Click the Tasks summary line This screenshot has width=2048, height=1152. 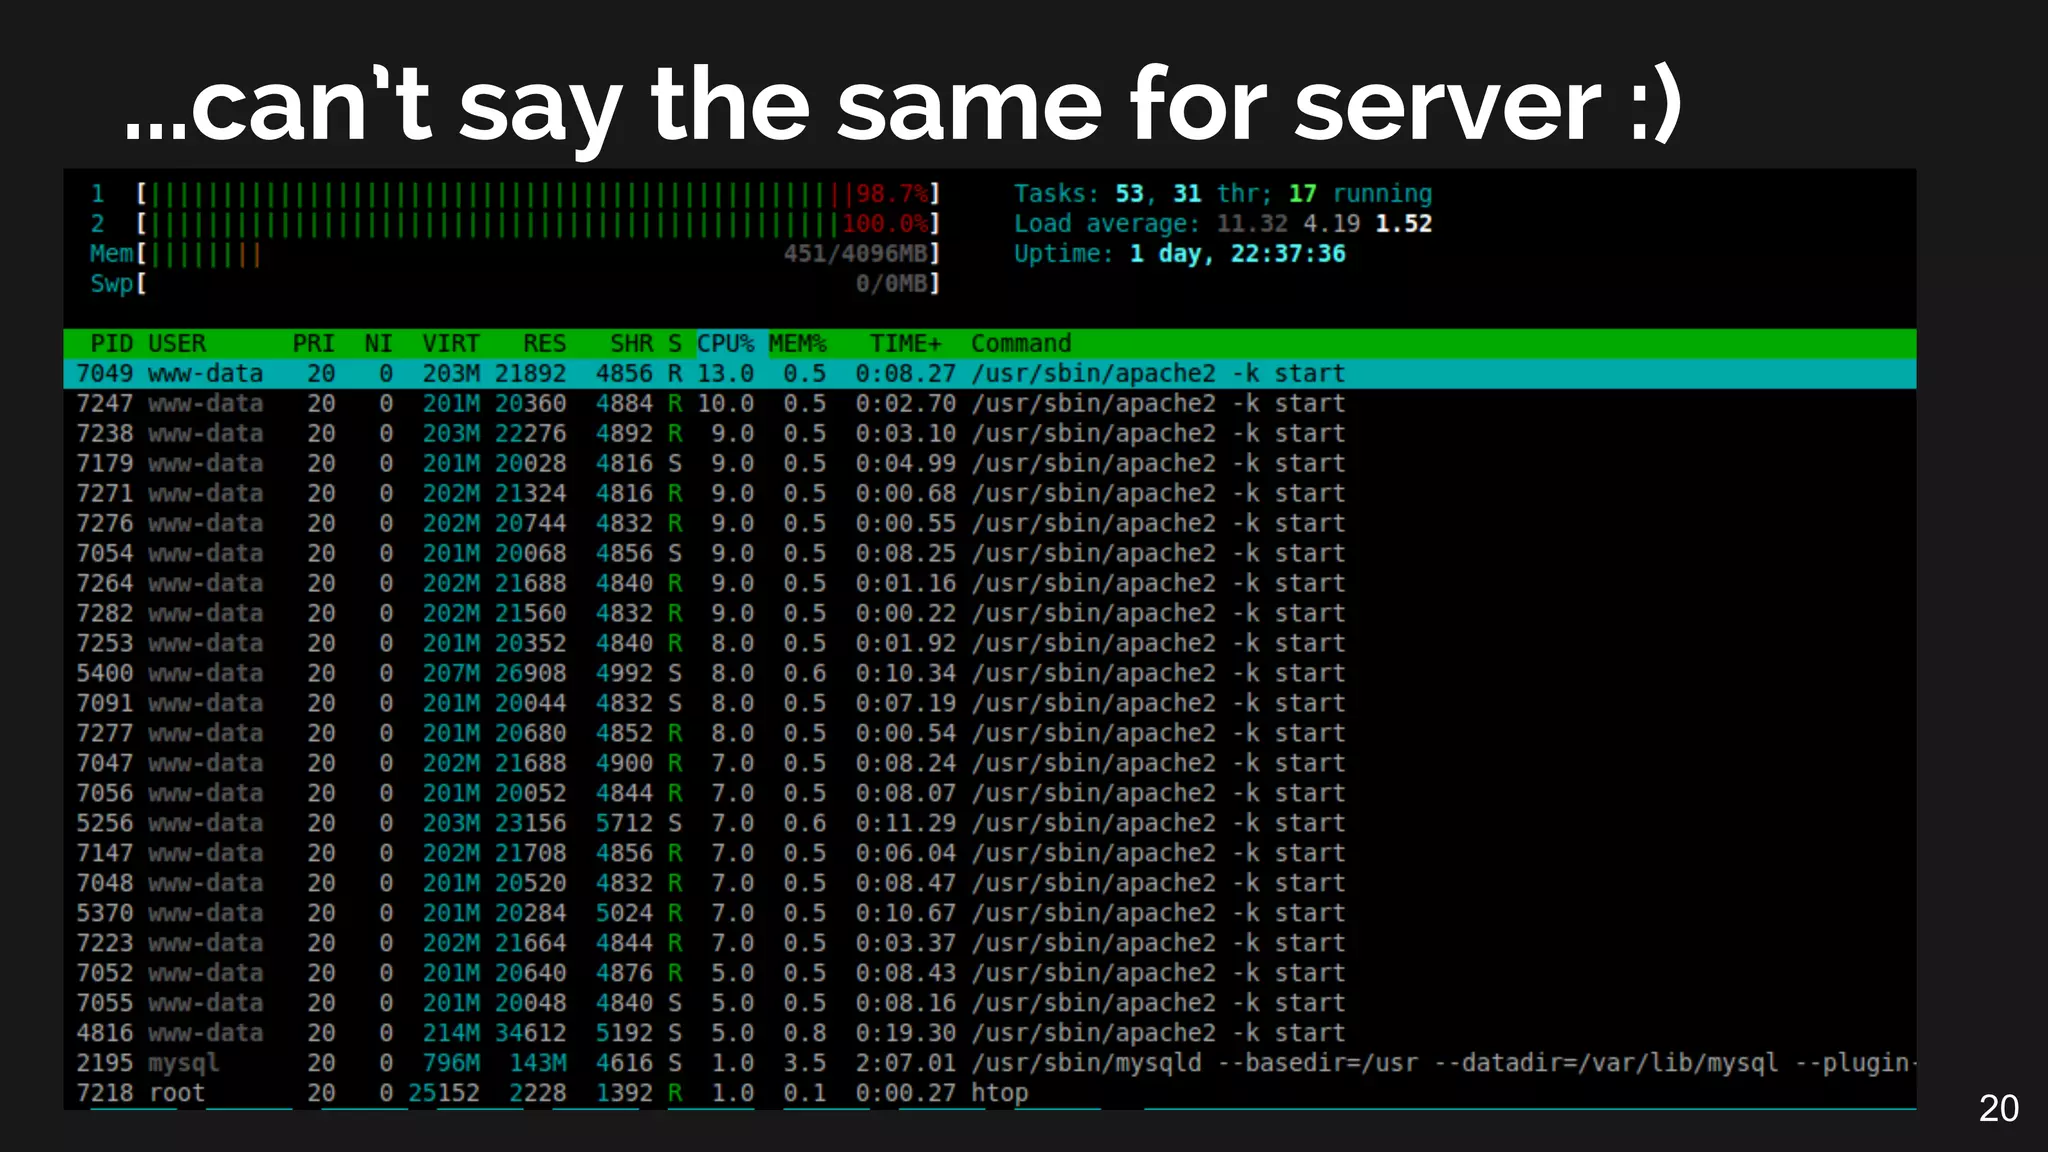click(x=1223, y=194)
